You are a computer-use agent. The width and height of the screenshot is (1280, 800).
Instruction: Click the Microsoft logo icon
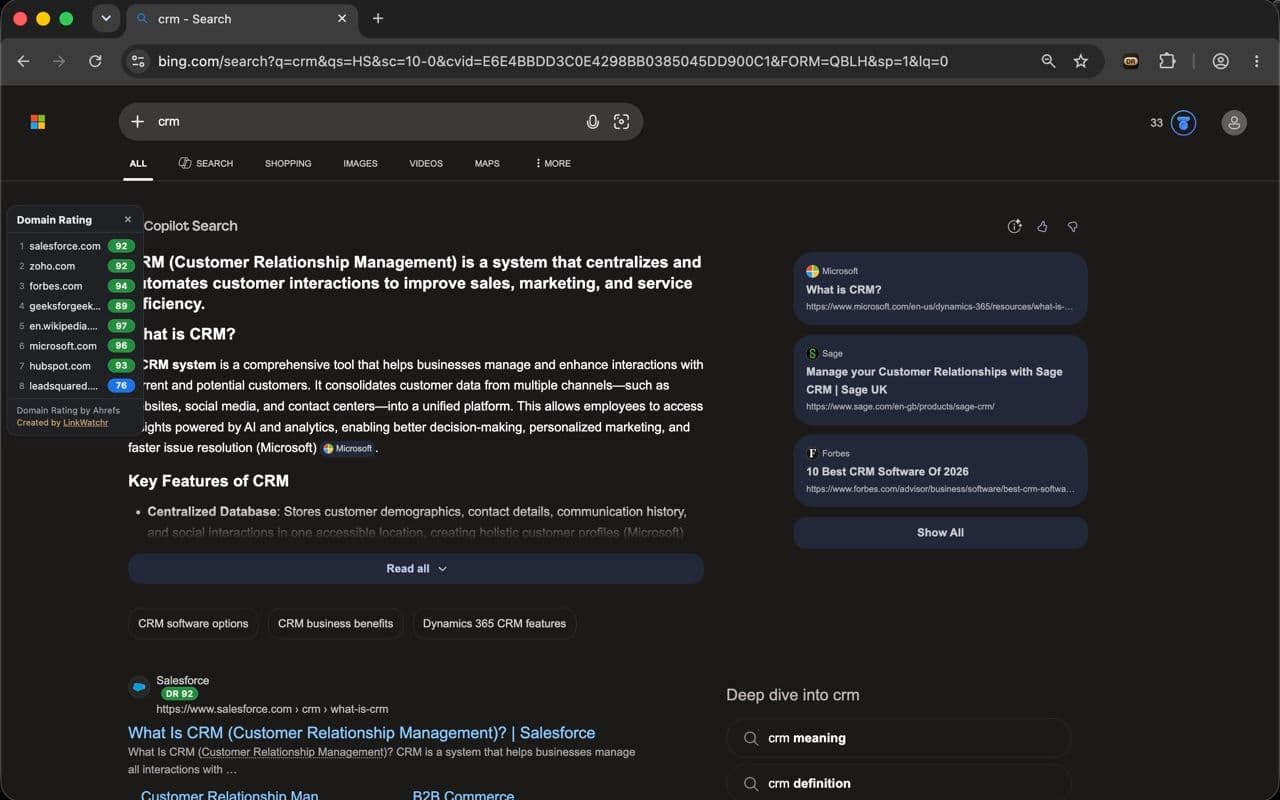pos(38,122)
